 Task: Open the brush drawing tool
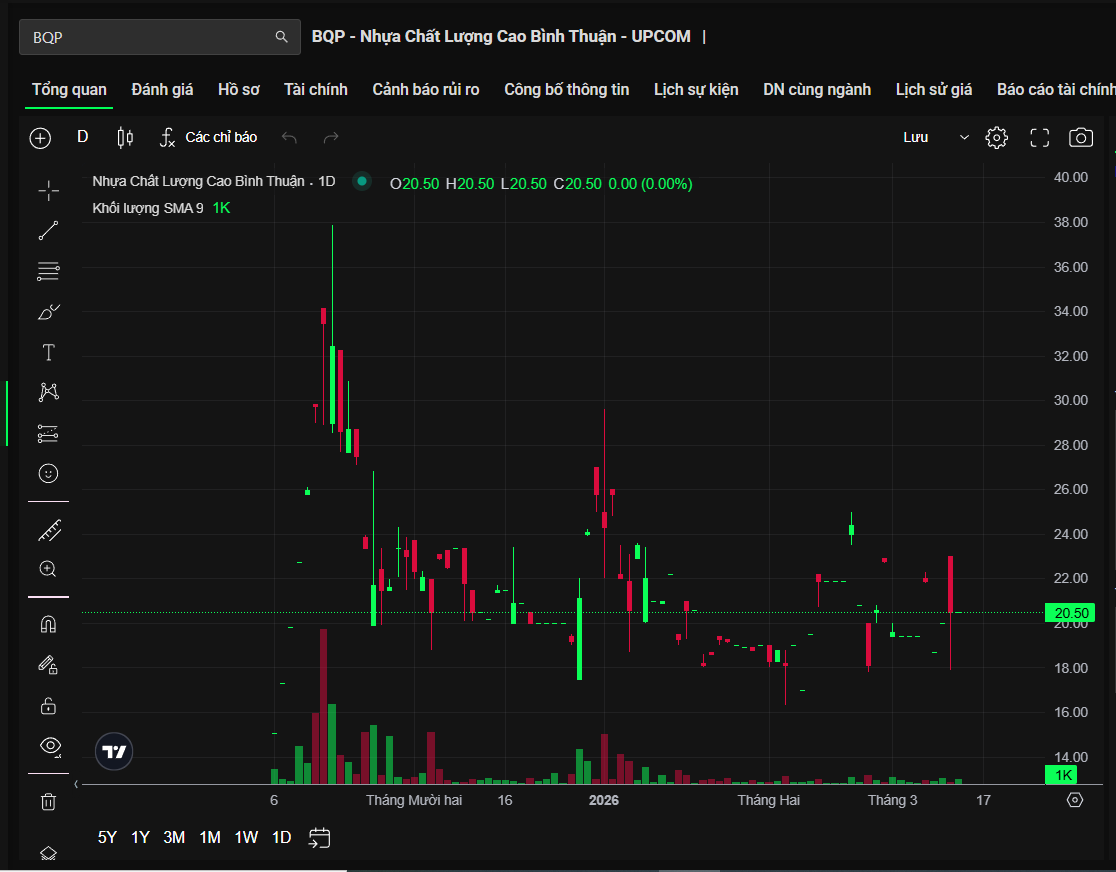coord(48,312)
